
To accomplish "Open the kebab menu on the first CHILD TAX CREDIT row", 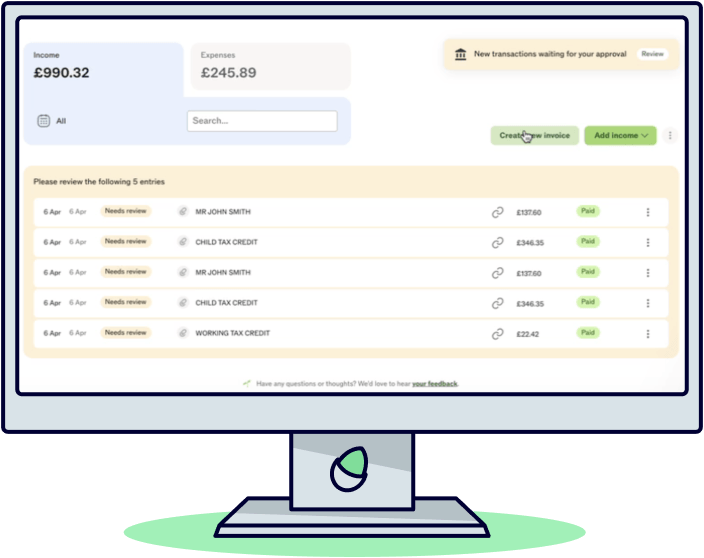I will tap(647, 242).
